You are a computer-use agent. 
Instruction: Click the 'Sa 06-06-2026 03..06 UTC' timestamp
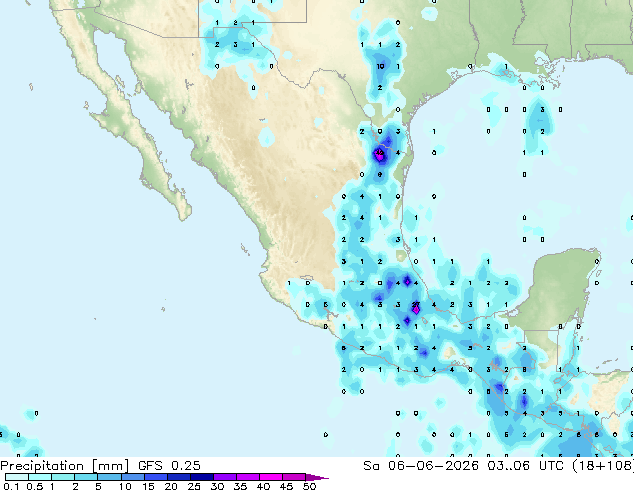(x=463, y=466)
